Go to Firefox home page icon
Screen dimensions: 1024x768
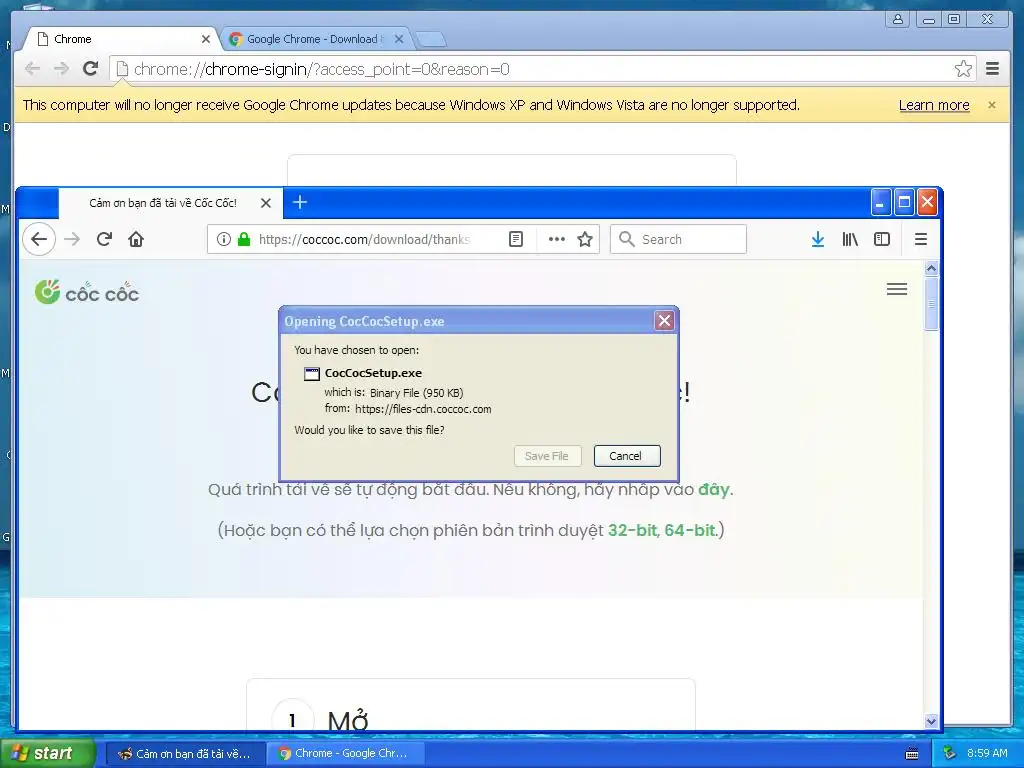tap(136, 239)
